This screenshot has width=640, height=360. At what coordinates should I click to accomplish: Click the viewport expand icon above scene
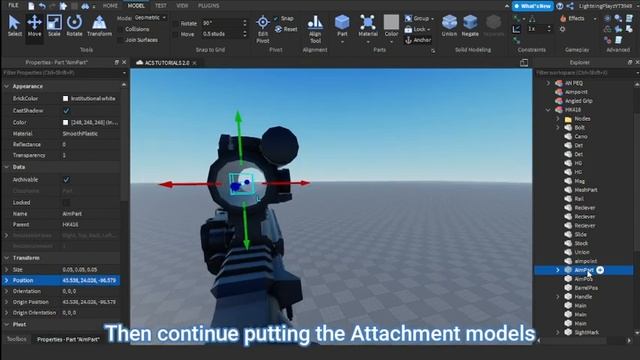[524, 62]
